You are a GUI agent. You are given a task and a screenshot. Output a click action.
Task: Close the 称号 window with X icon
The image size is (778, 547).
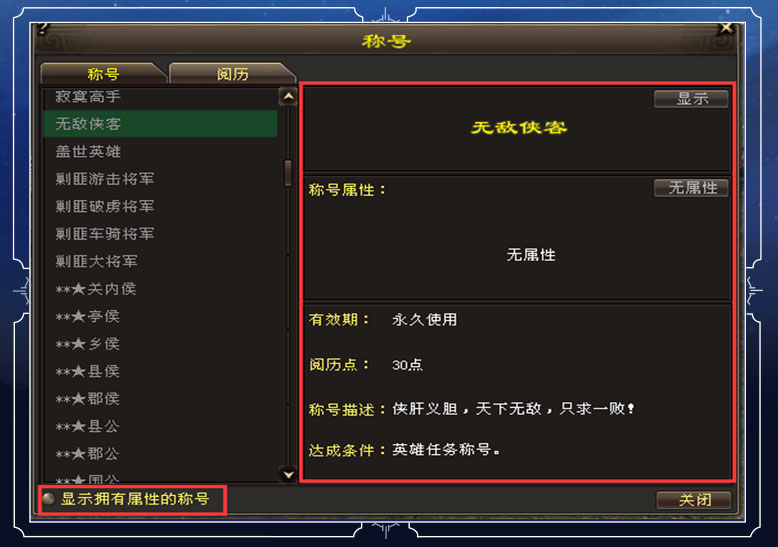[x=726, y=28]
